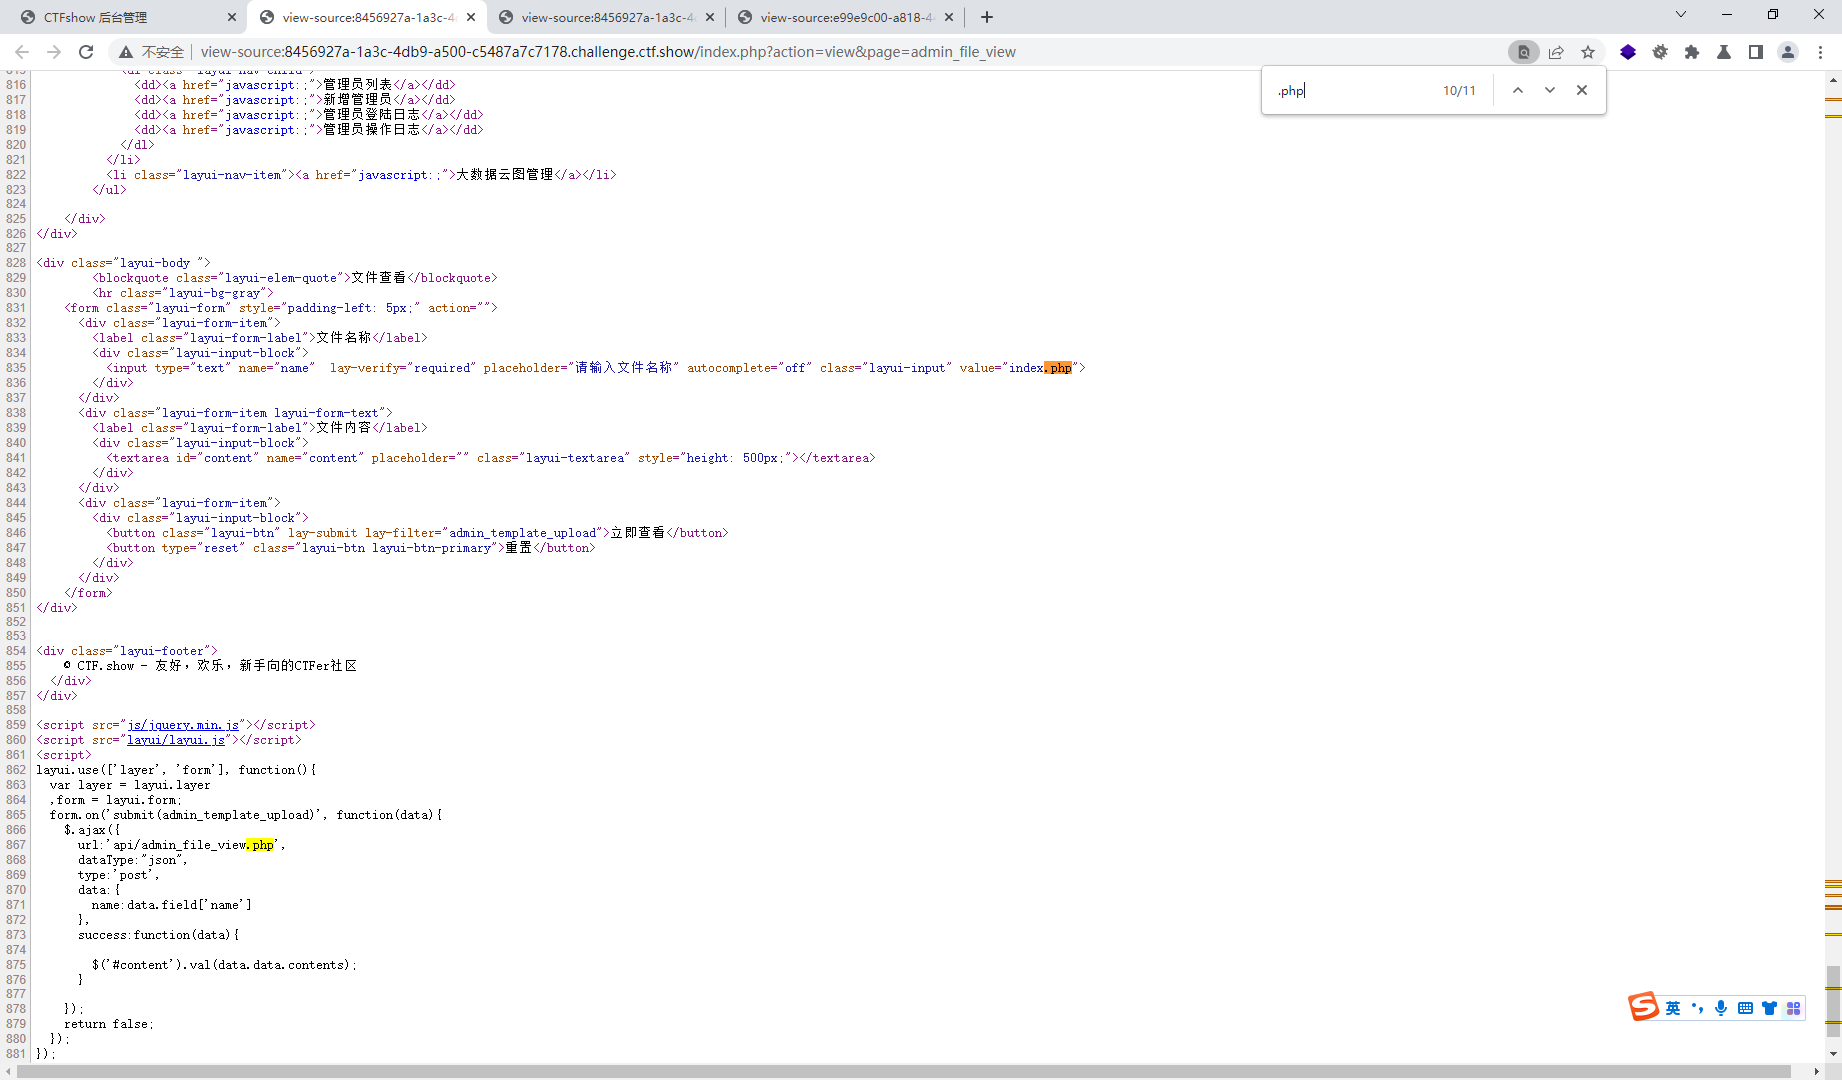The width and height of the screenshot is (1842, 1080).
Task: Click the 10/11 find match counter
Action: (x=1459, y=91)
